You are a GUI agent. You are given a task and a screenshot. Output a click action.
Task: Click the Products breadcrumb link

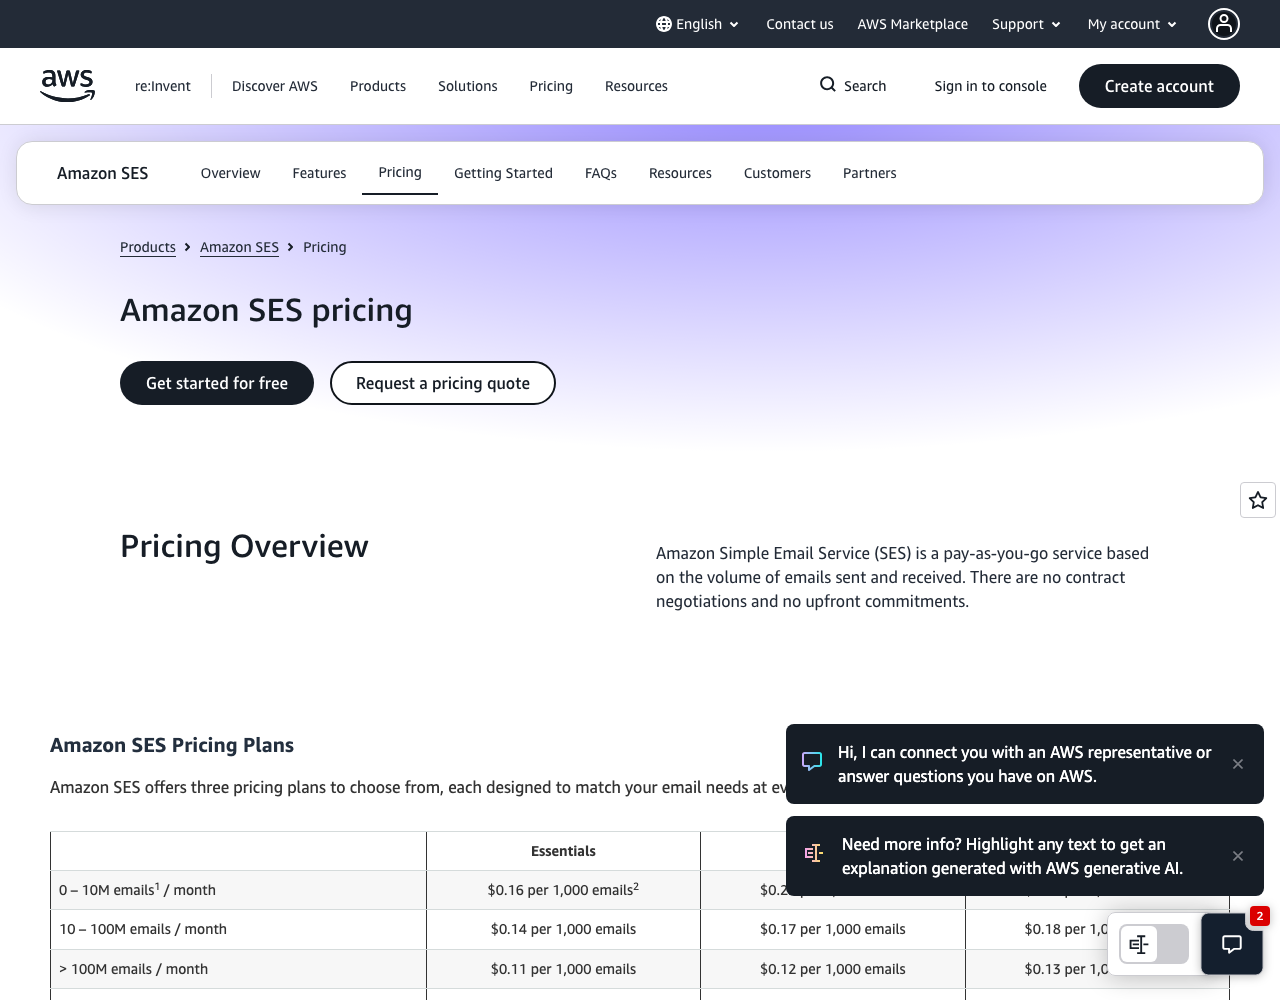(148, 247)
